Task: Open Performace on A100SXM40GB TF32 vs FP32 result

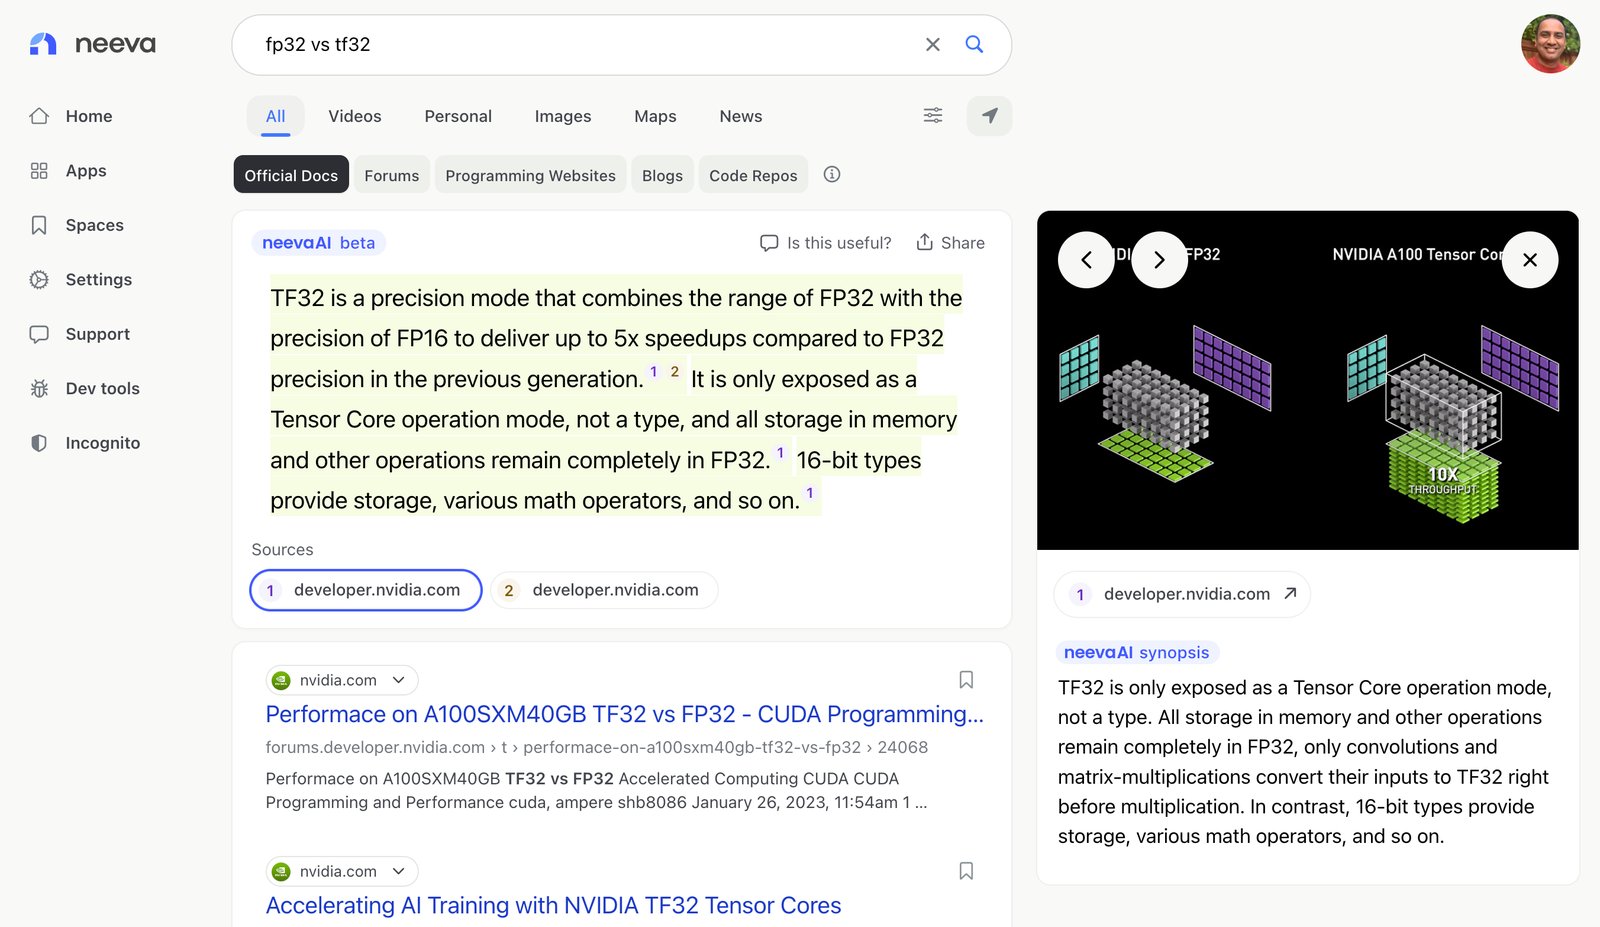Action: tap(625, 714)
